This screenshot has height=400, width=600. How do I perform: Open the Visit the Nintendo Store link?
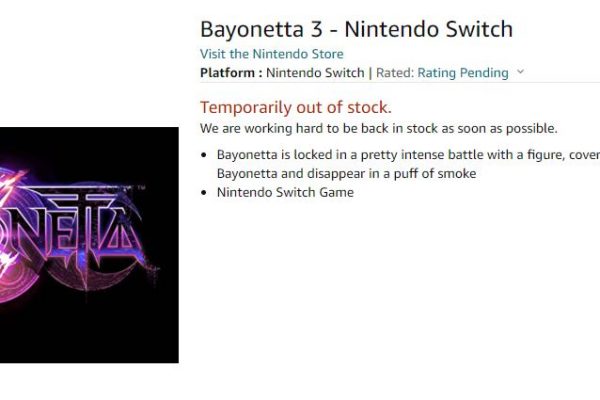coord(271,54)
